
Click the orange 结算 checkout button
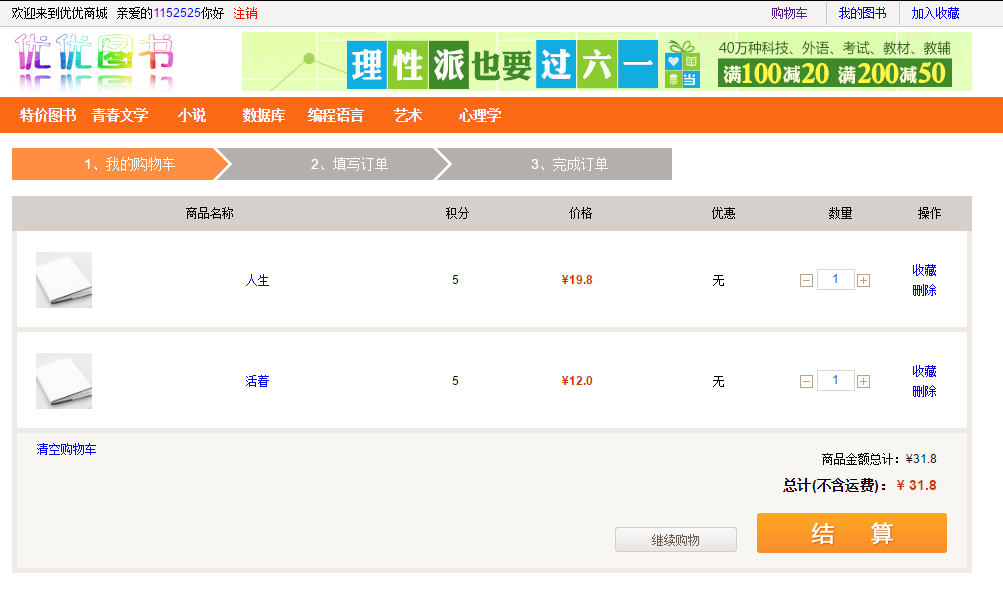[851, 532]
